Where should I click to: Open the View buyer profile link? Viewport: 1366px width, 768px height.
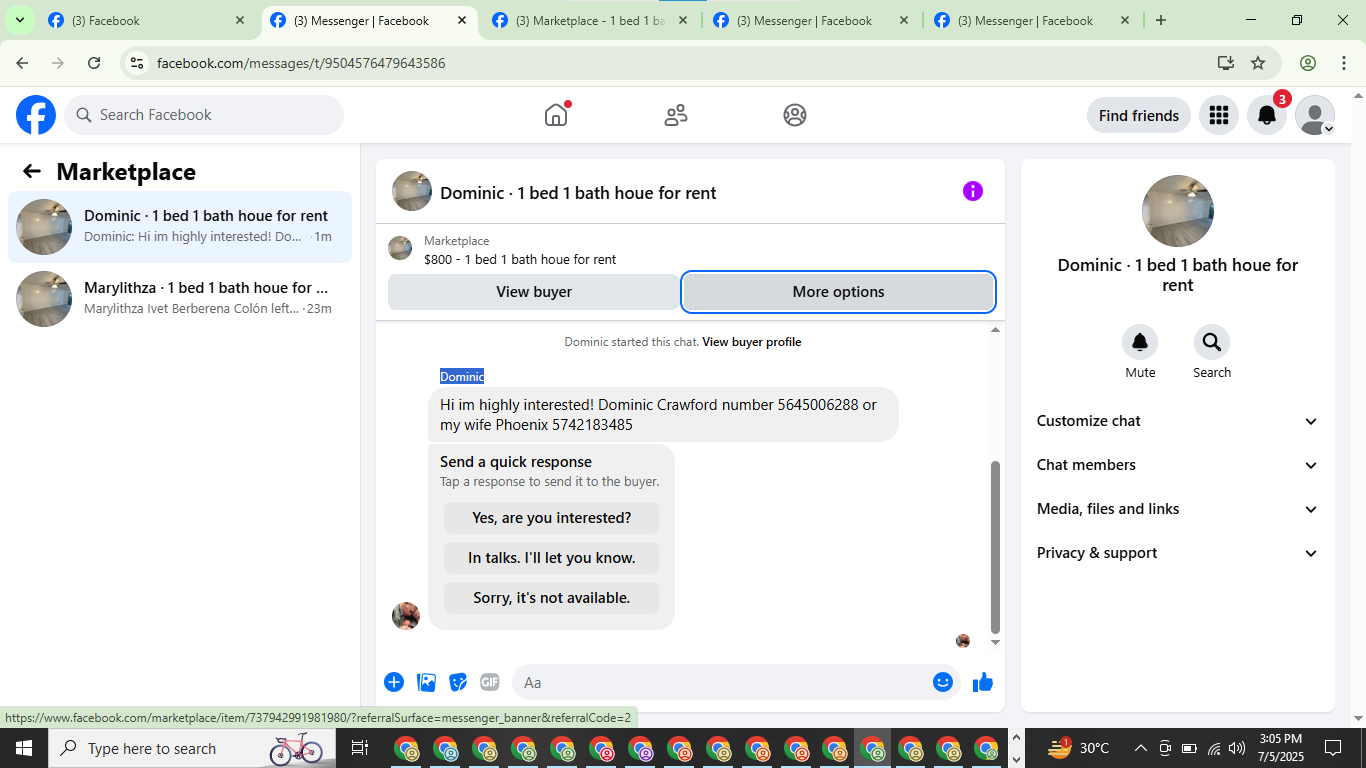(752, 342)
